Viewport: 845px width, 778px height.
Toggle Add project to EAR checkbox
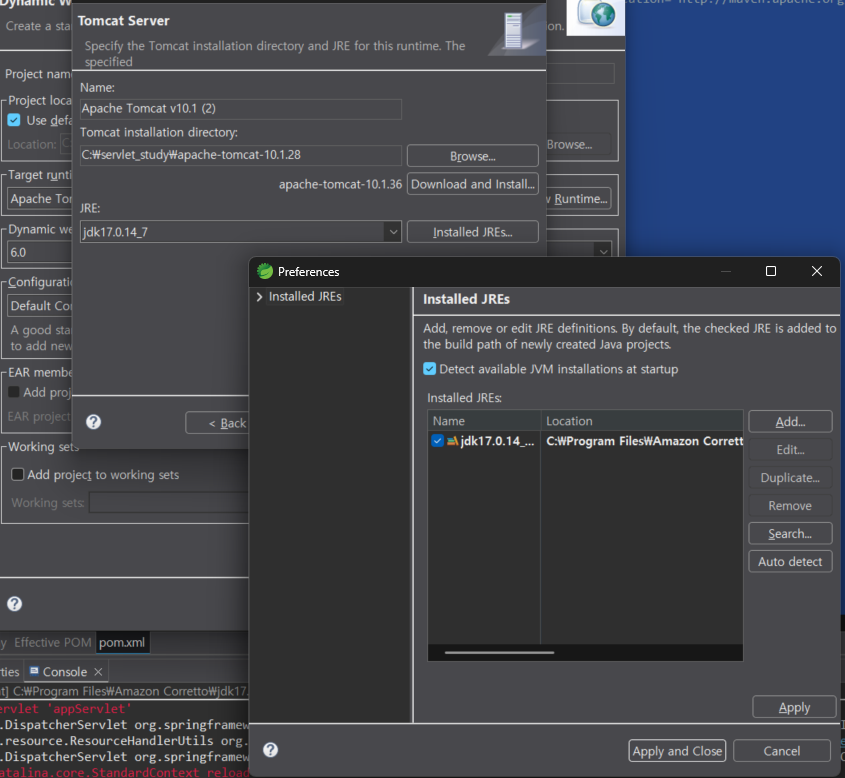point(14,392)
